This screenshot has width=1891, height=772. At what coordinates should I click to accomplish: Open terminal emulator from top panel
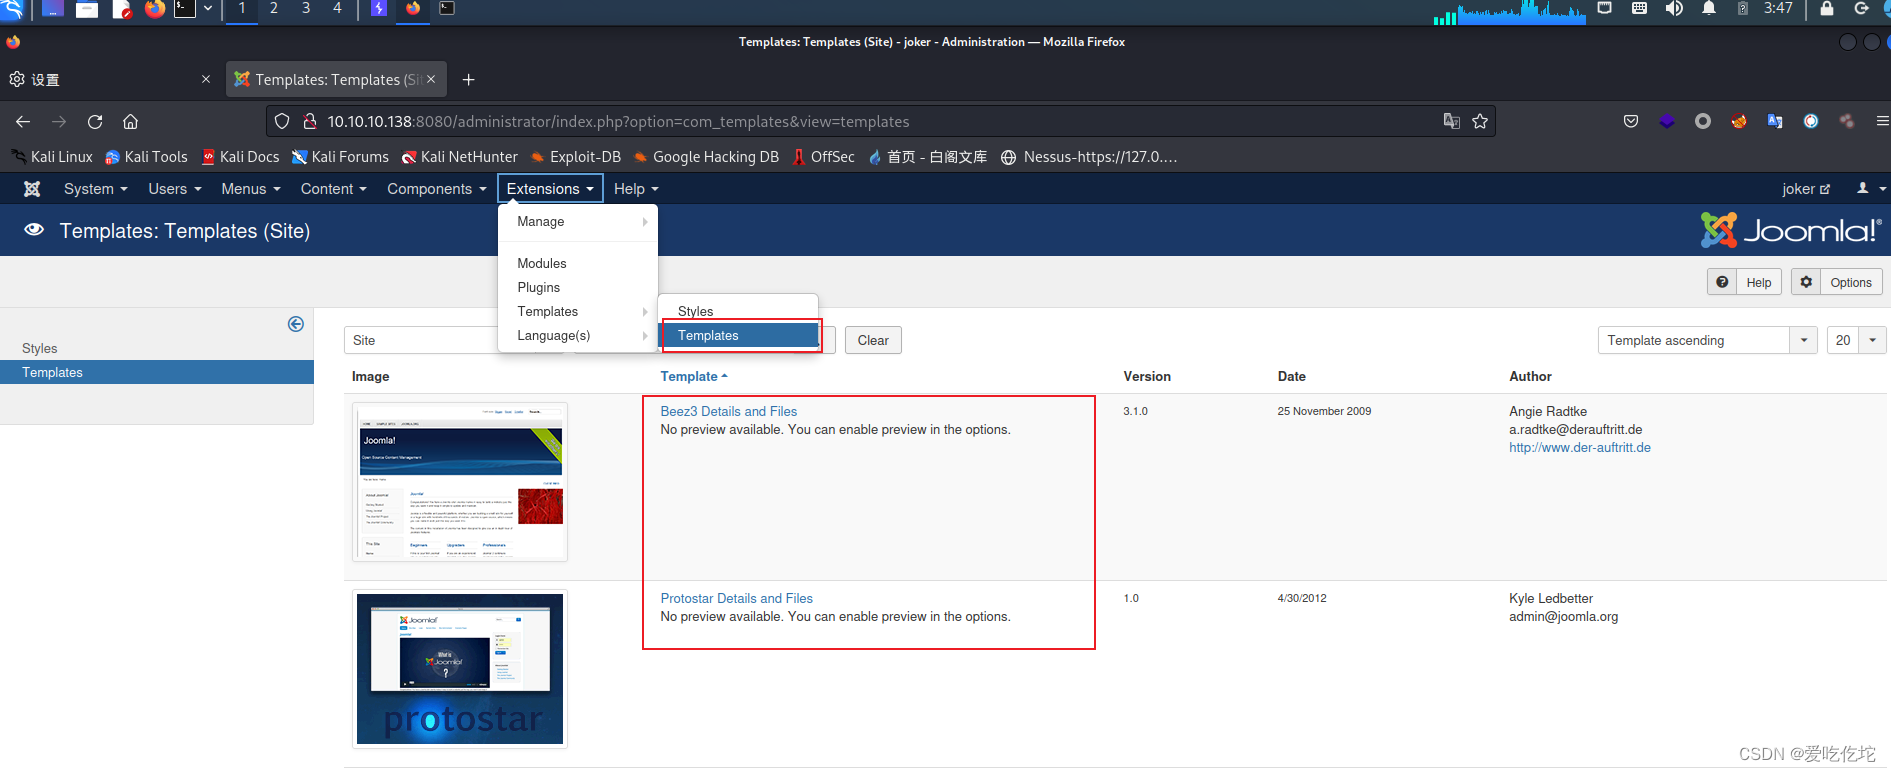[185, 9]
